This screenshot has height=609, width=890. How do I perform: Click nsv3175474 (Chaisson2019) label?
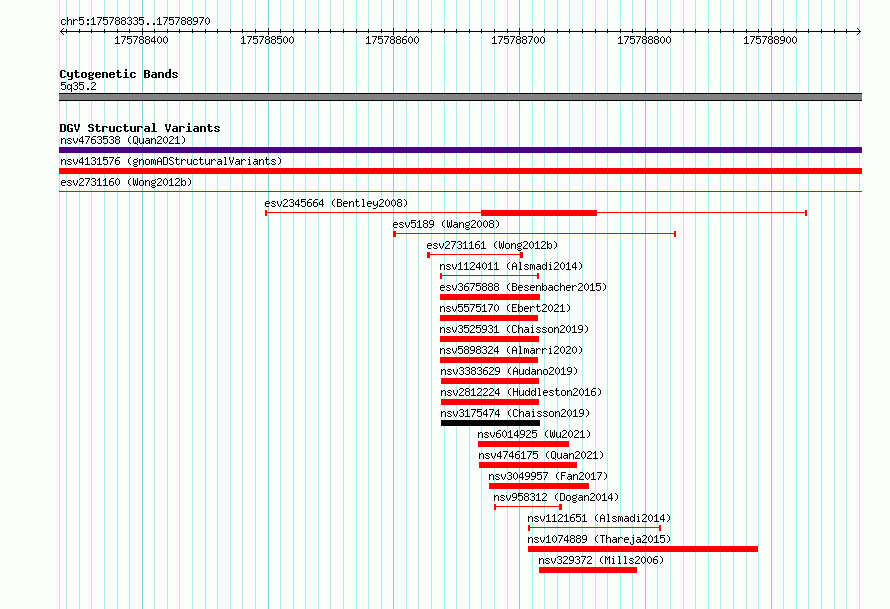click(x=515, y=413)
